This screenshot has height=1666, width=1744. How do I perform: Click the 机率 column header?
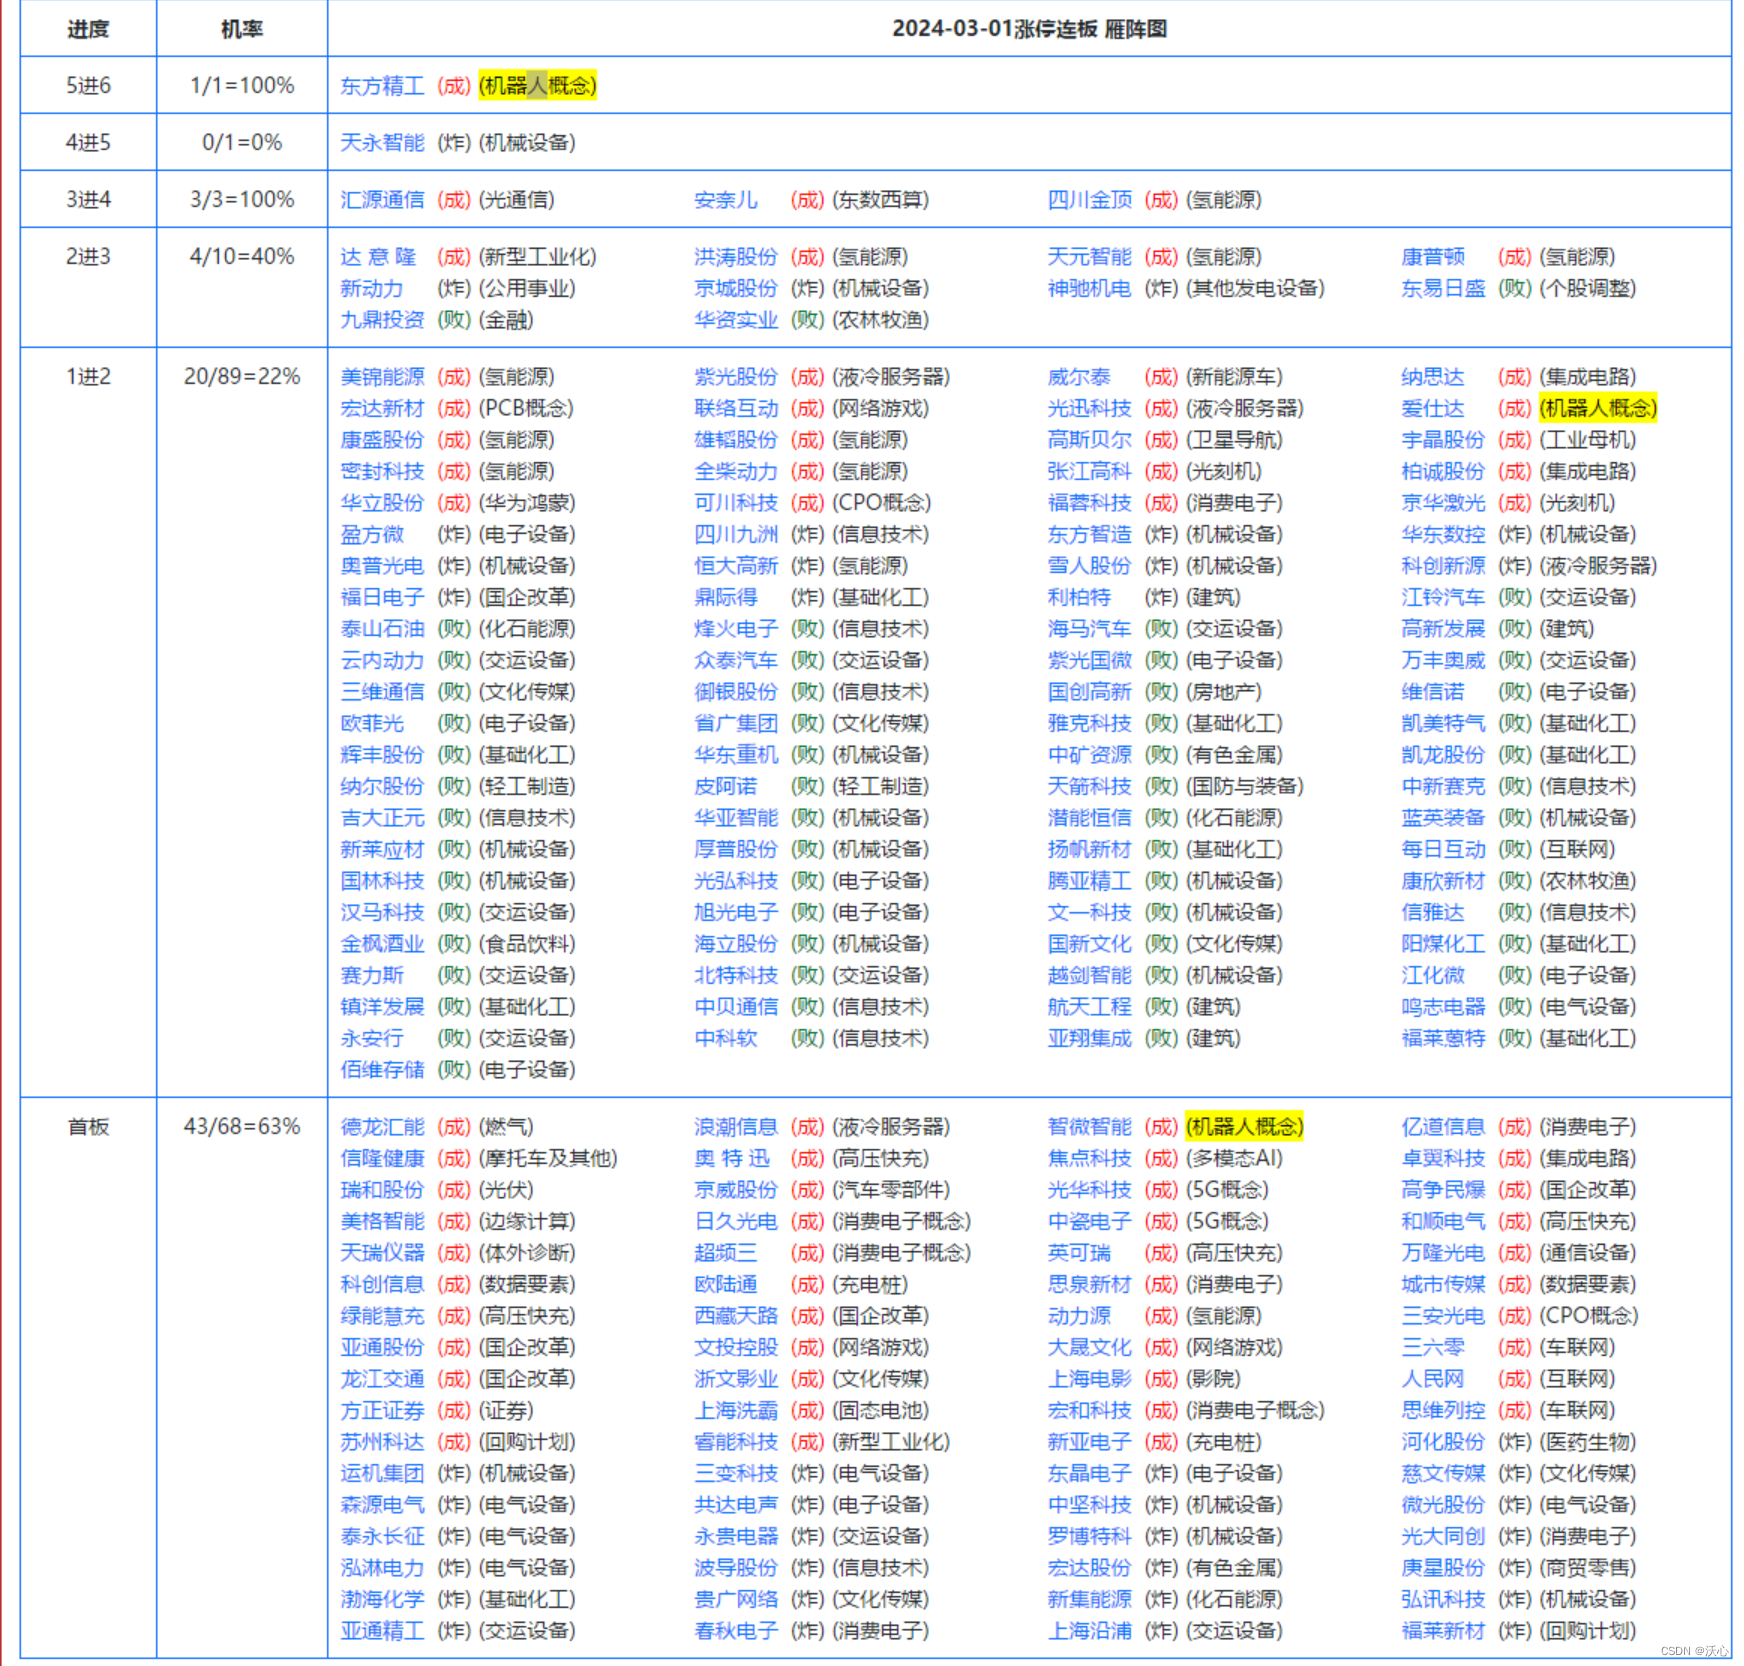click(242, 29)
